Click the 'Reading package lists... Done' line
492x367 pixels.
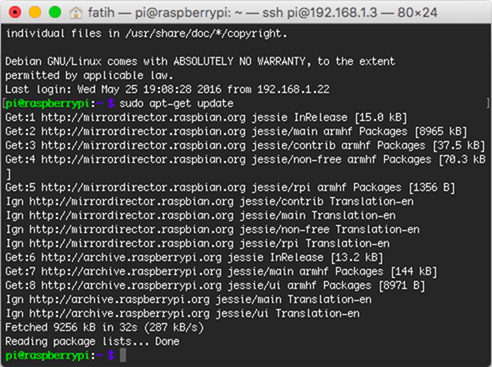point(92,342)
